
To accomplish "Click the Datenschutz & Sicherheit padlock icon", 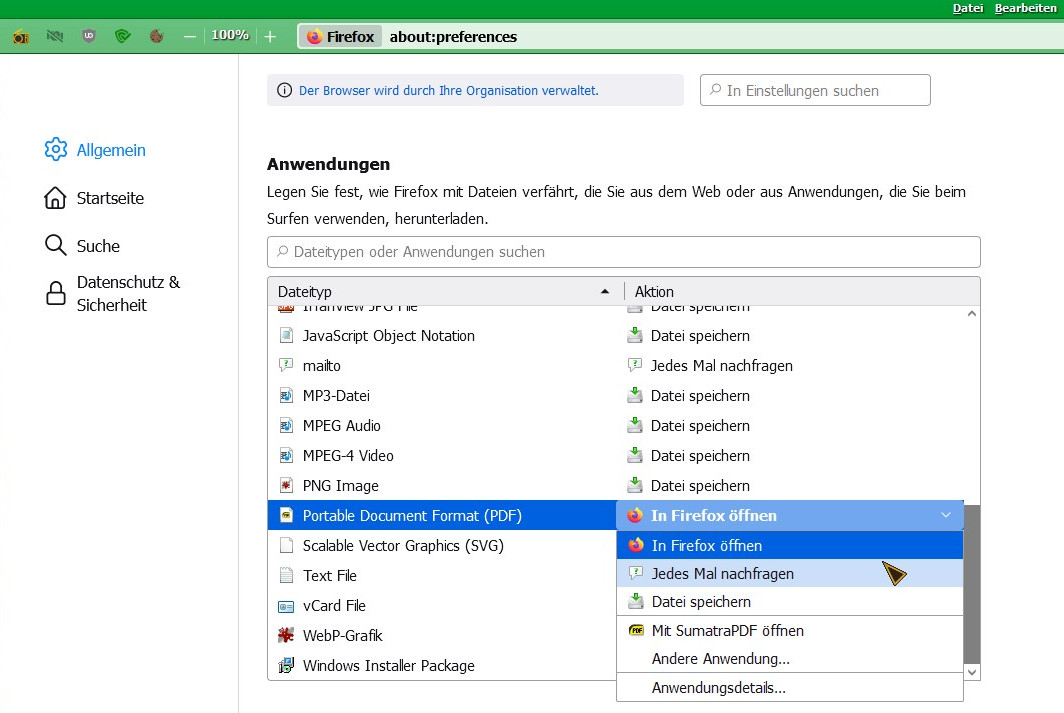I will [55, 293].
